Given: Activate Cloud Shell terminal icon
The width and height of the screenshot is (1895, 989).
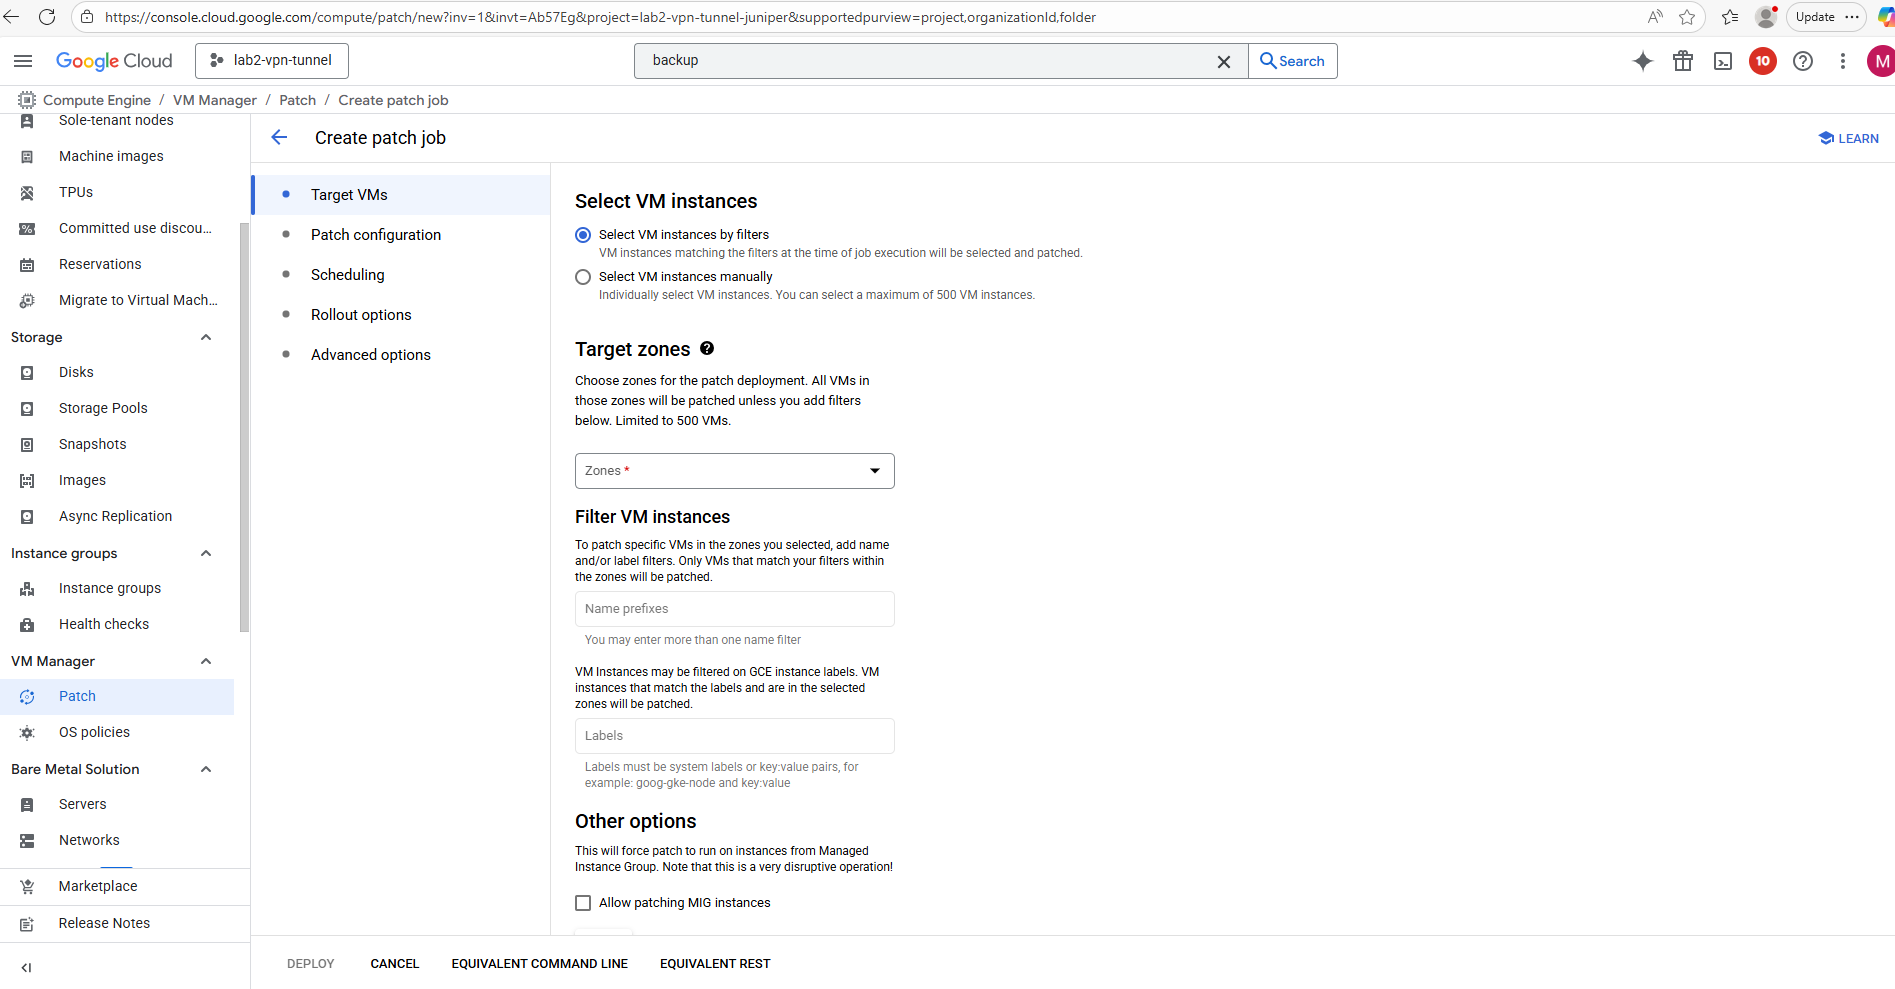Looking at the screenshot, I should pyautogui.click(x=1723, y=61).
